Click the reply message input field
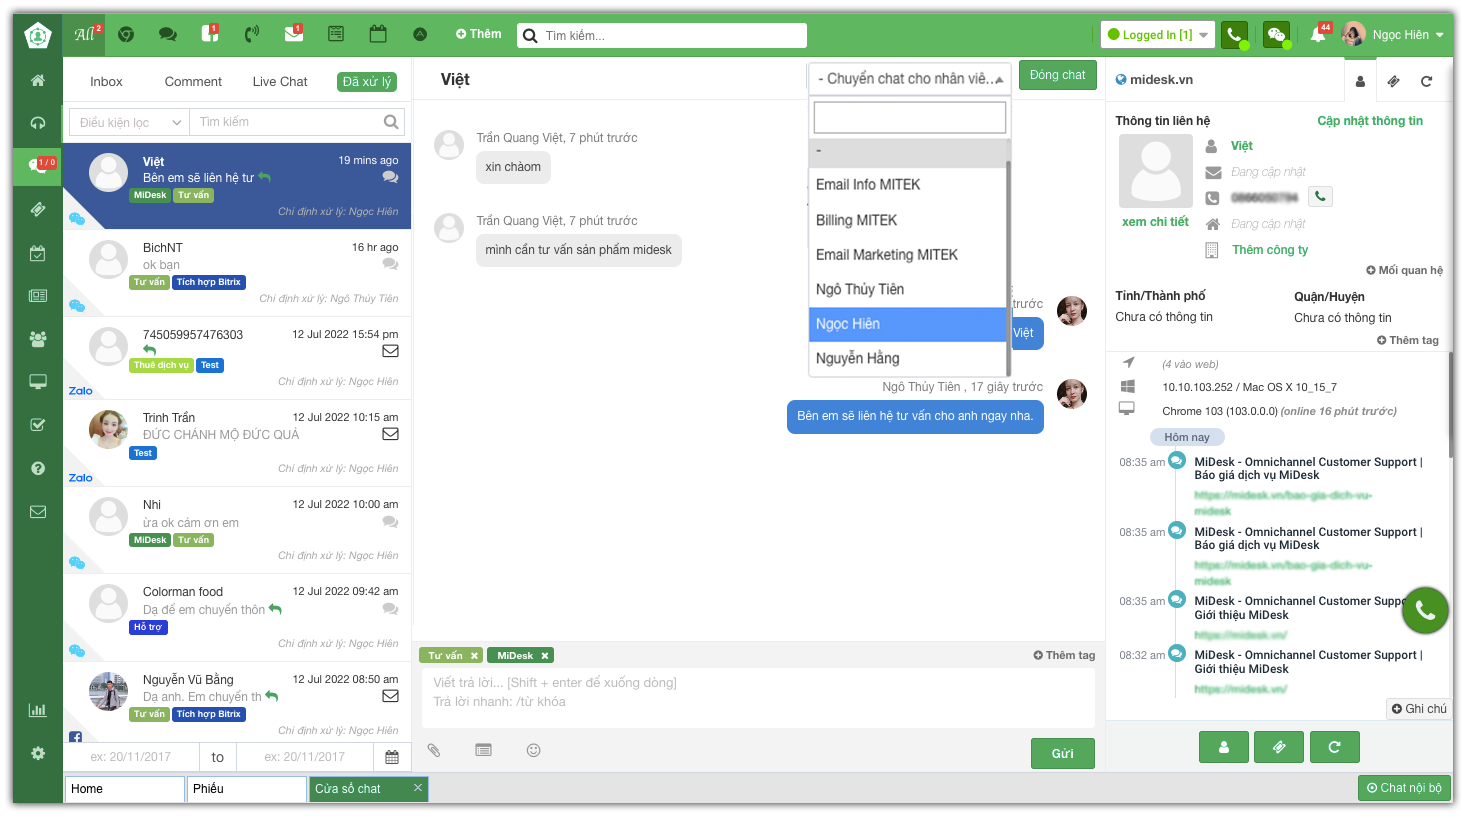 point(757,692)
